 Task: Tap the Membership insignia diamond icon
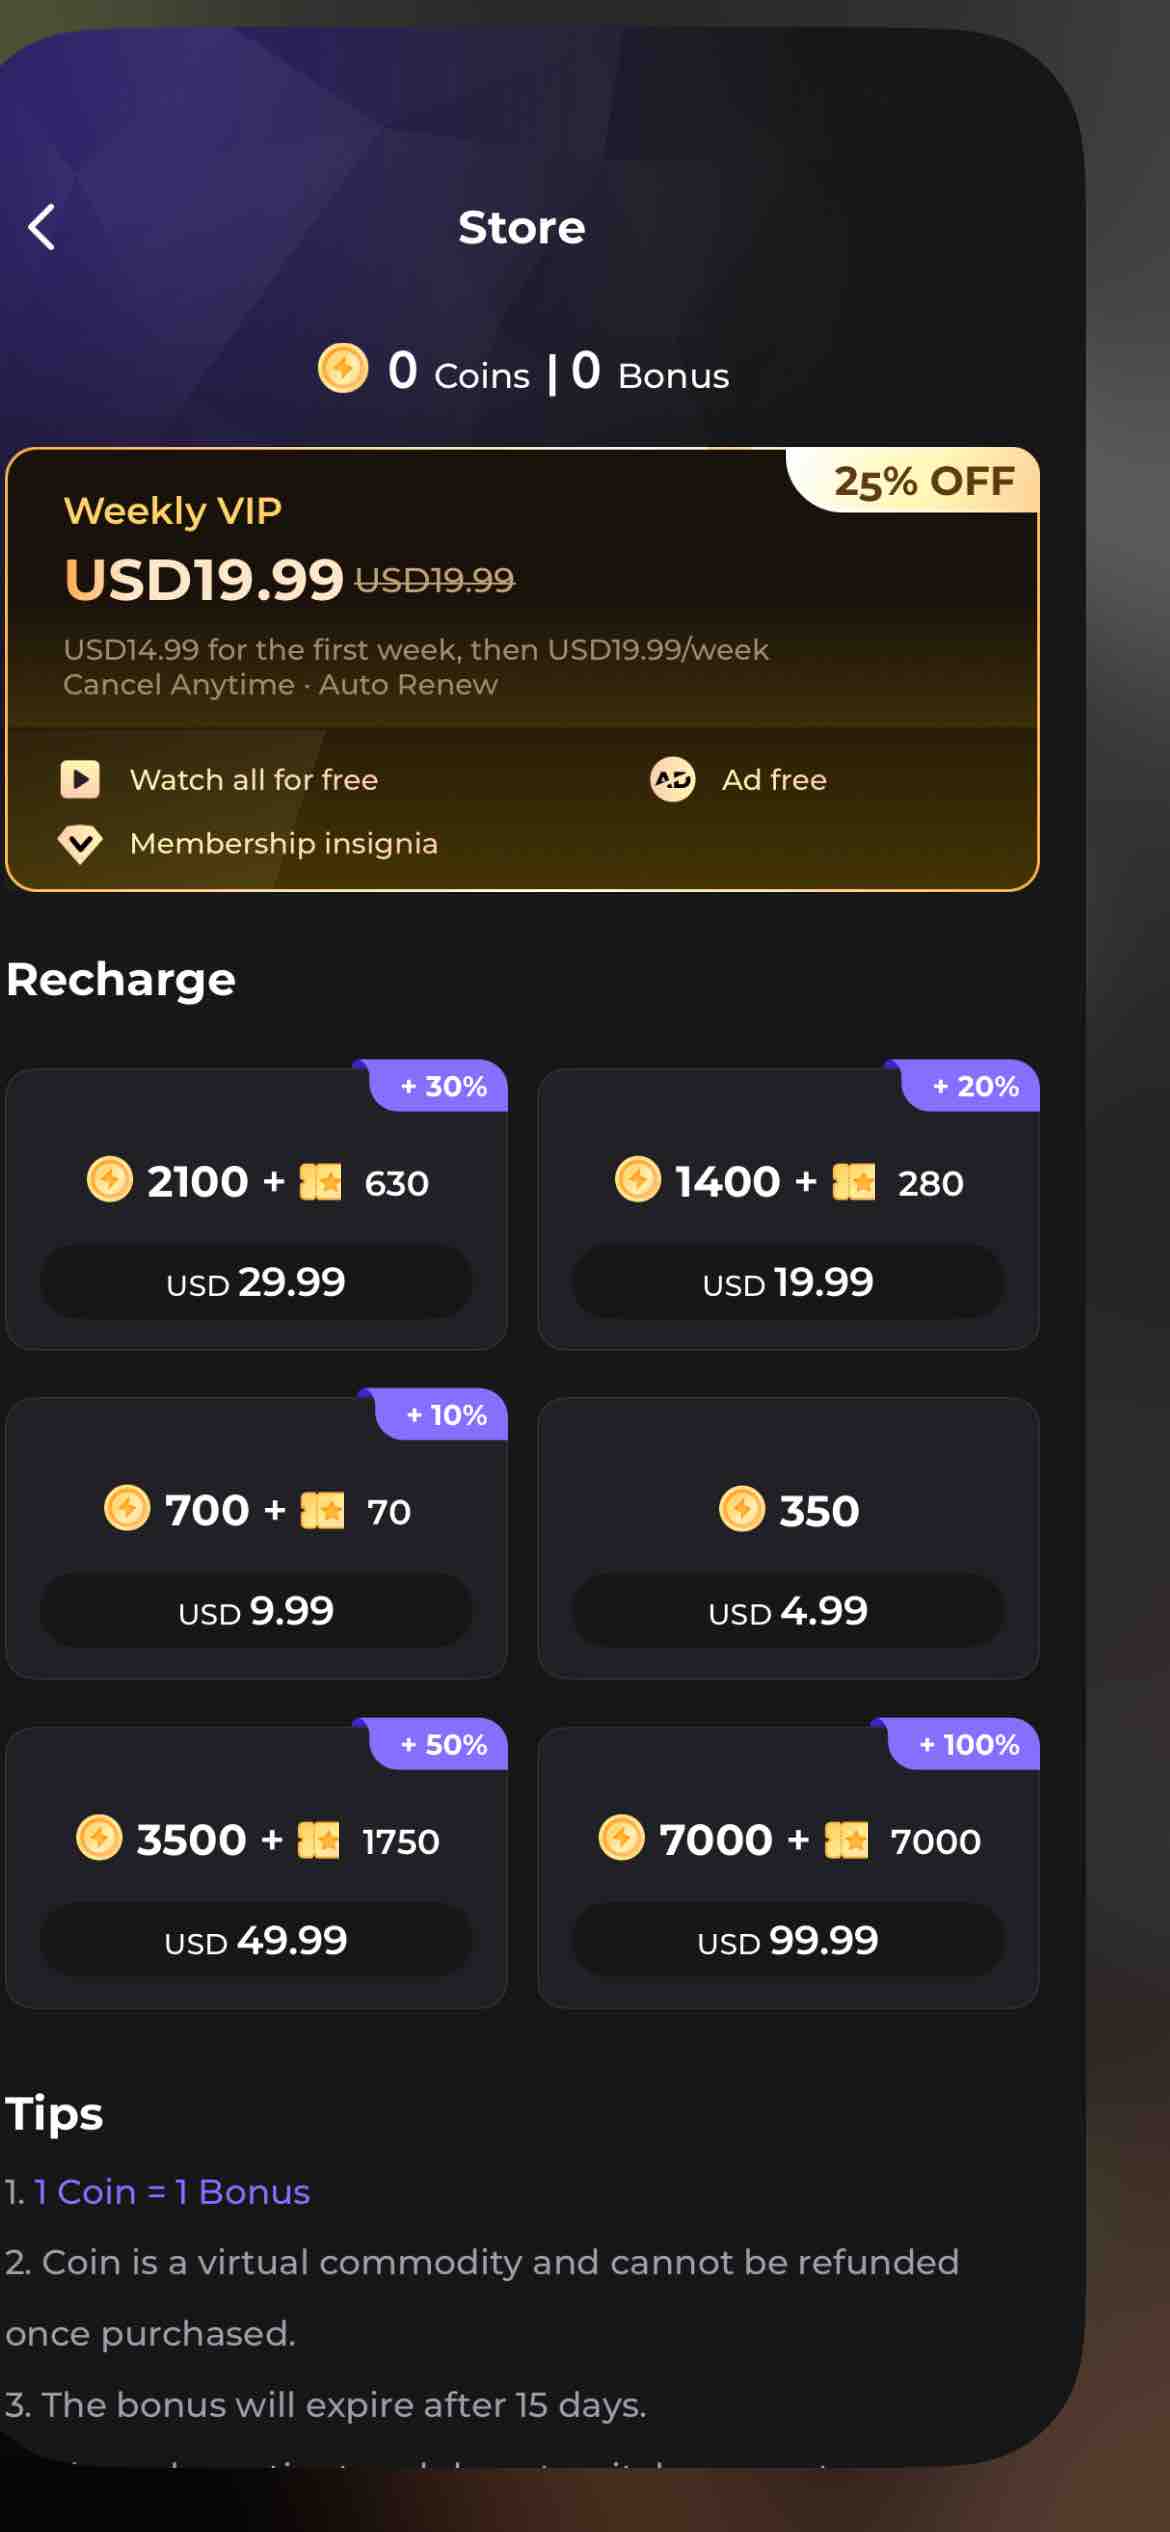pos(80,844)
